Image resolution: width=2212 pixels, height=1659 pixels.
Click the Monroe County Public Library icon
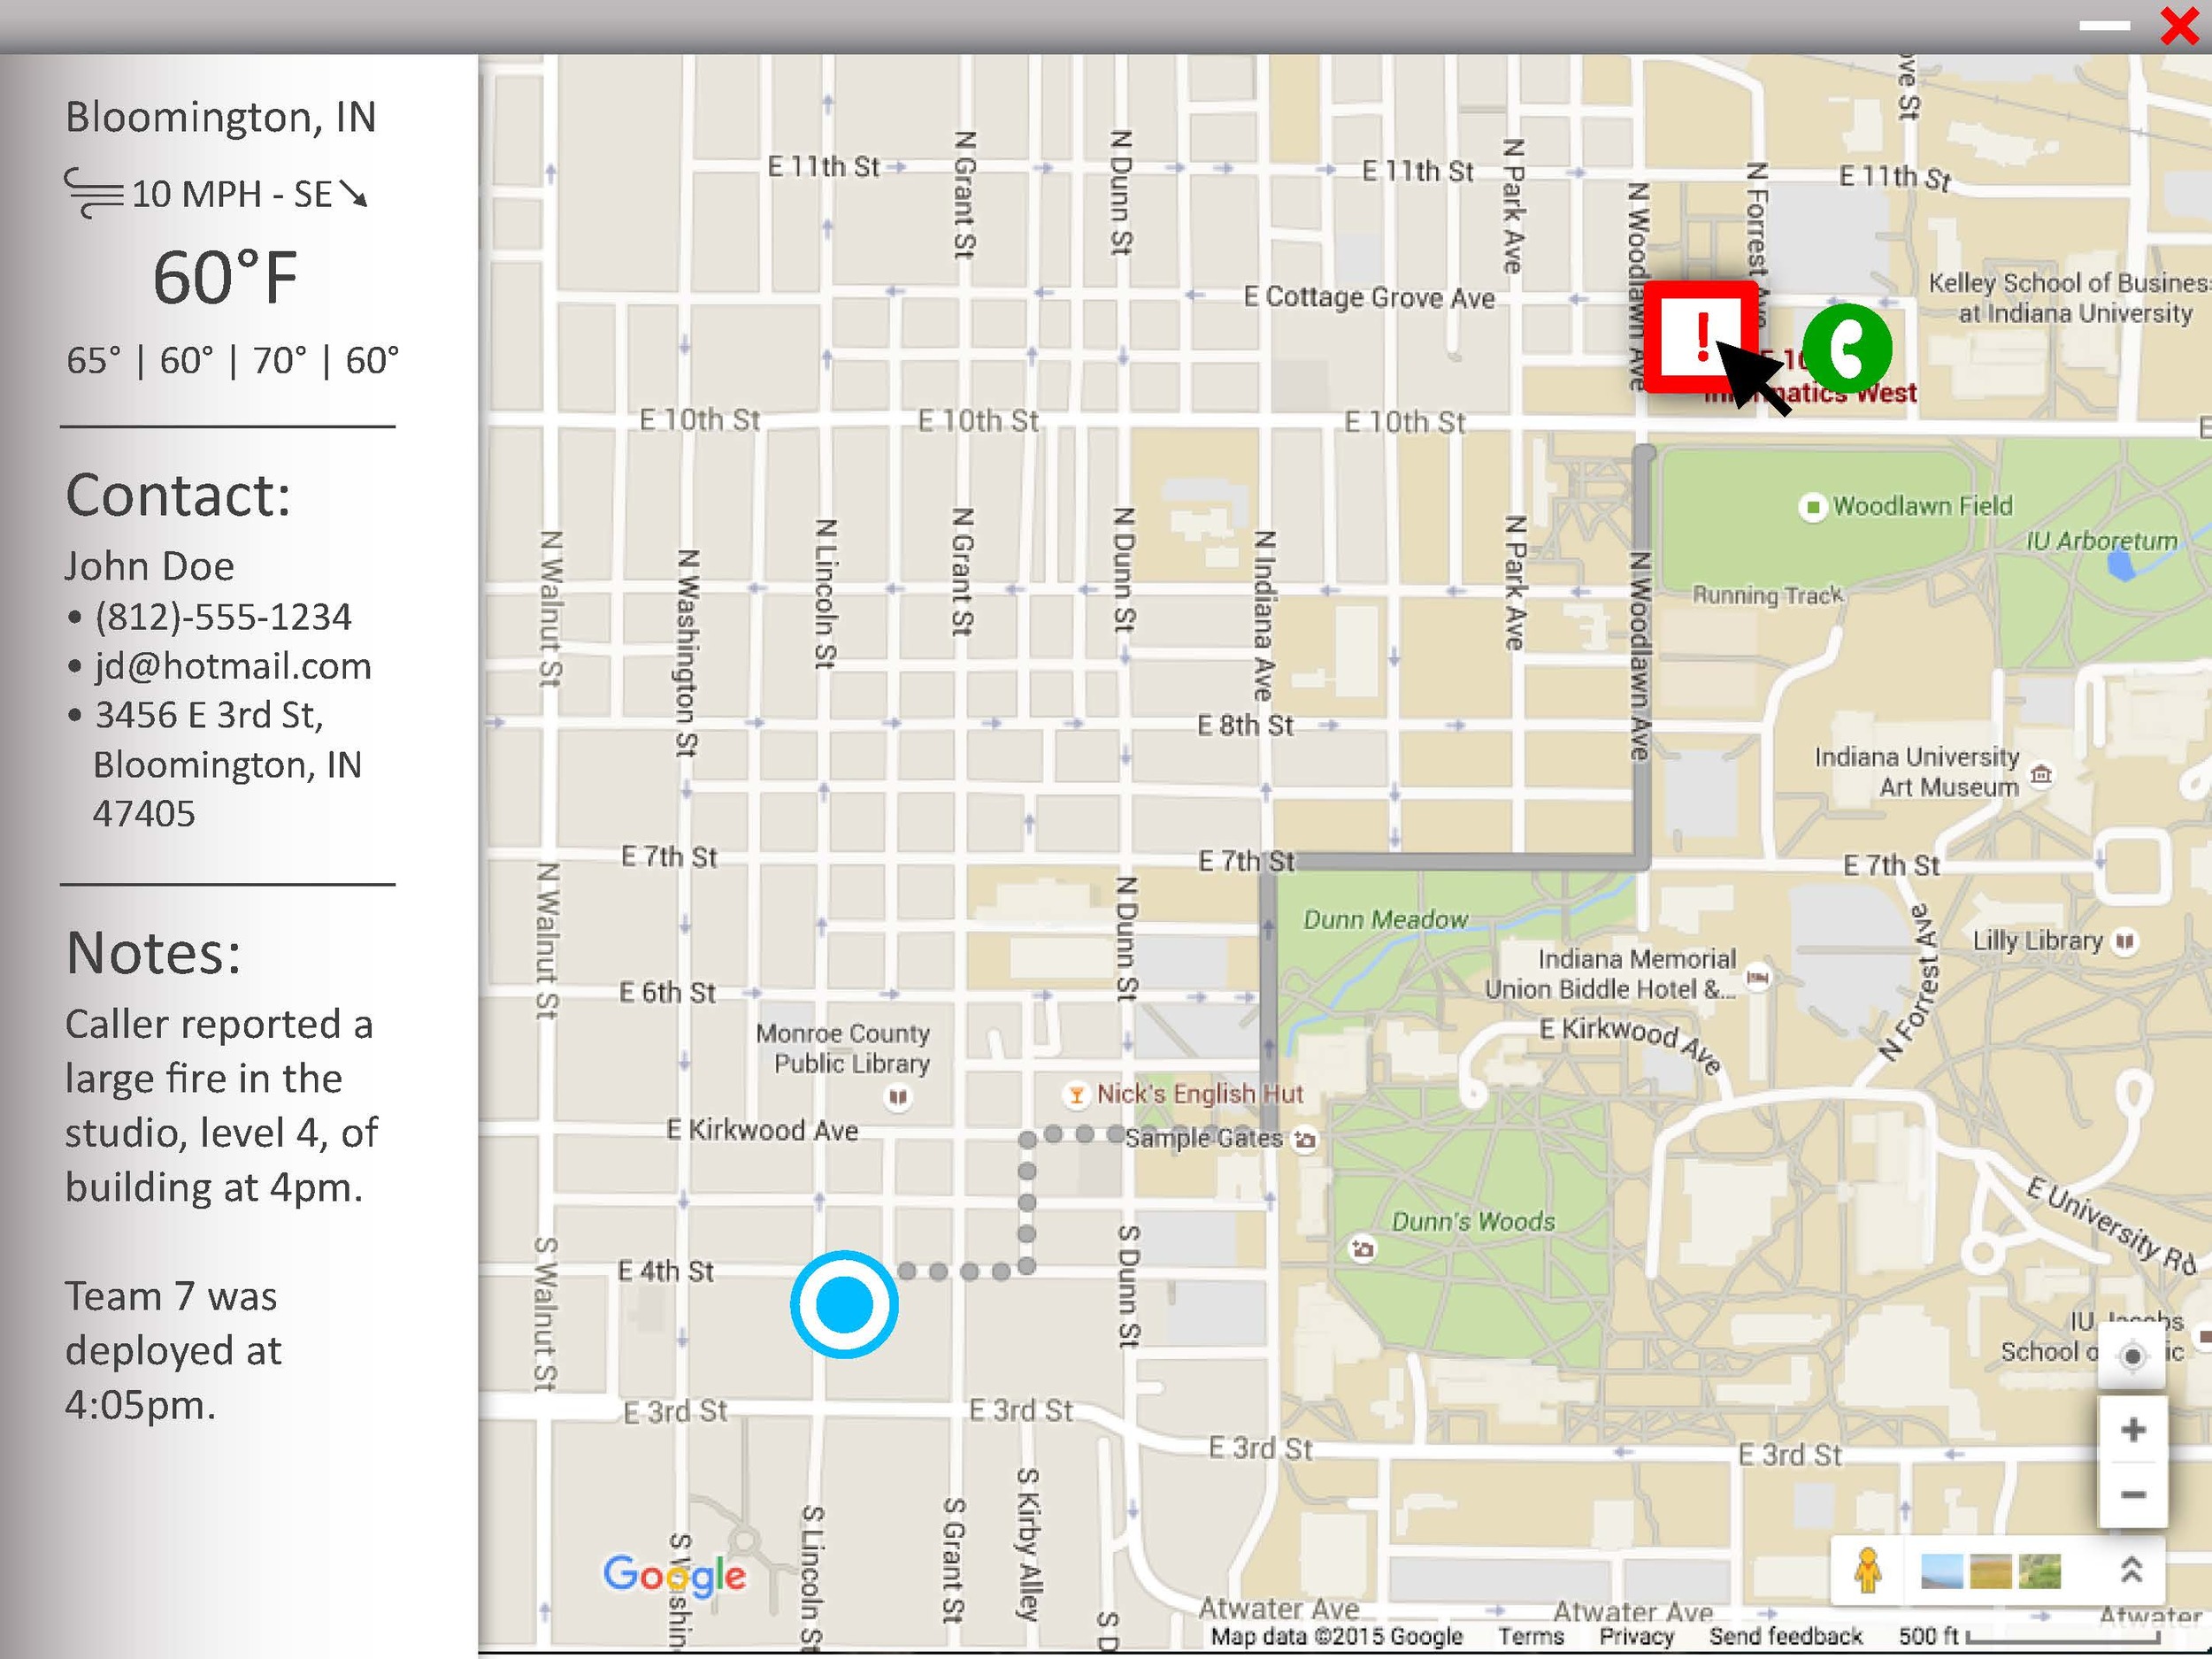click(x=898, y=1097)
